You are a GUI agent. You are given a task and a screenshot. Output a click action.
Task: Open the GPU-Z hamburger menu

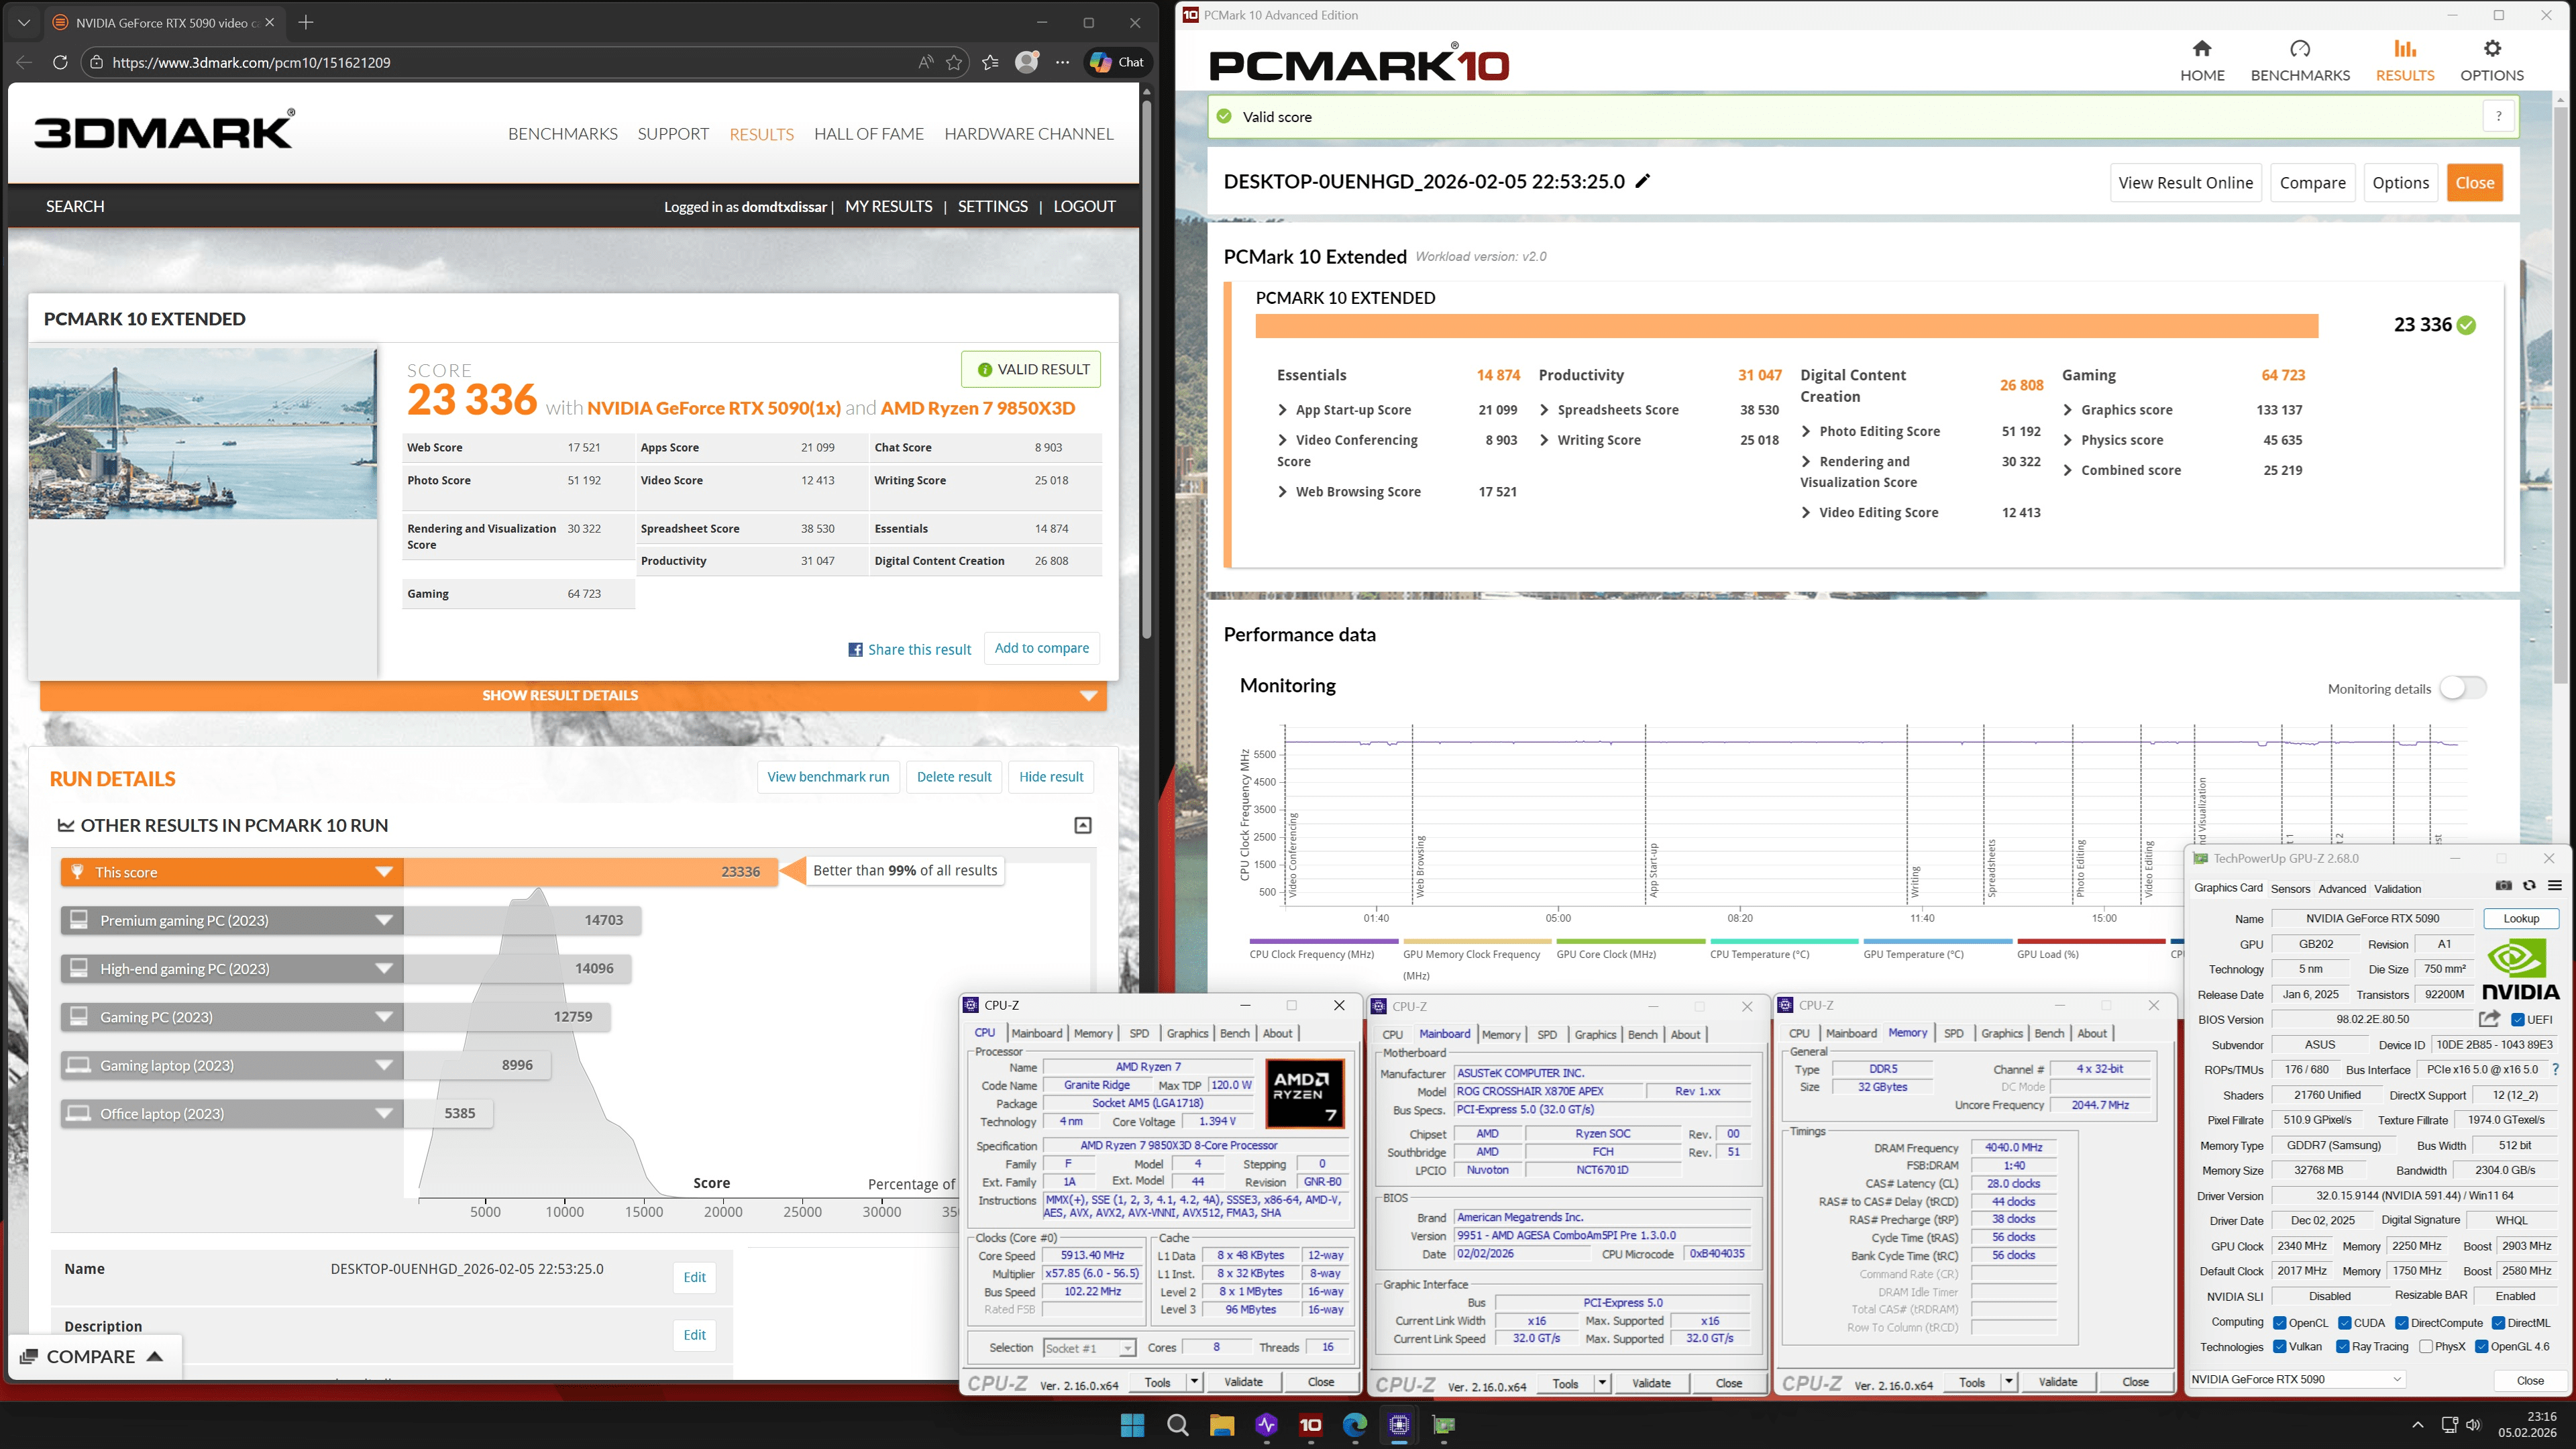(2554, 886)
